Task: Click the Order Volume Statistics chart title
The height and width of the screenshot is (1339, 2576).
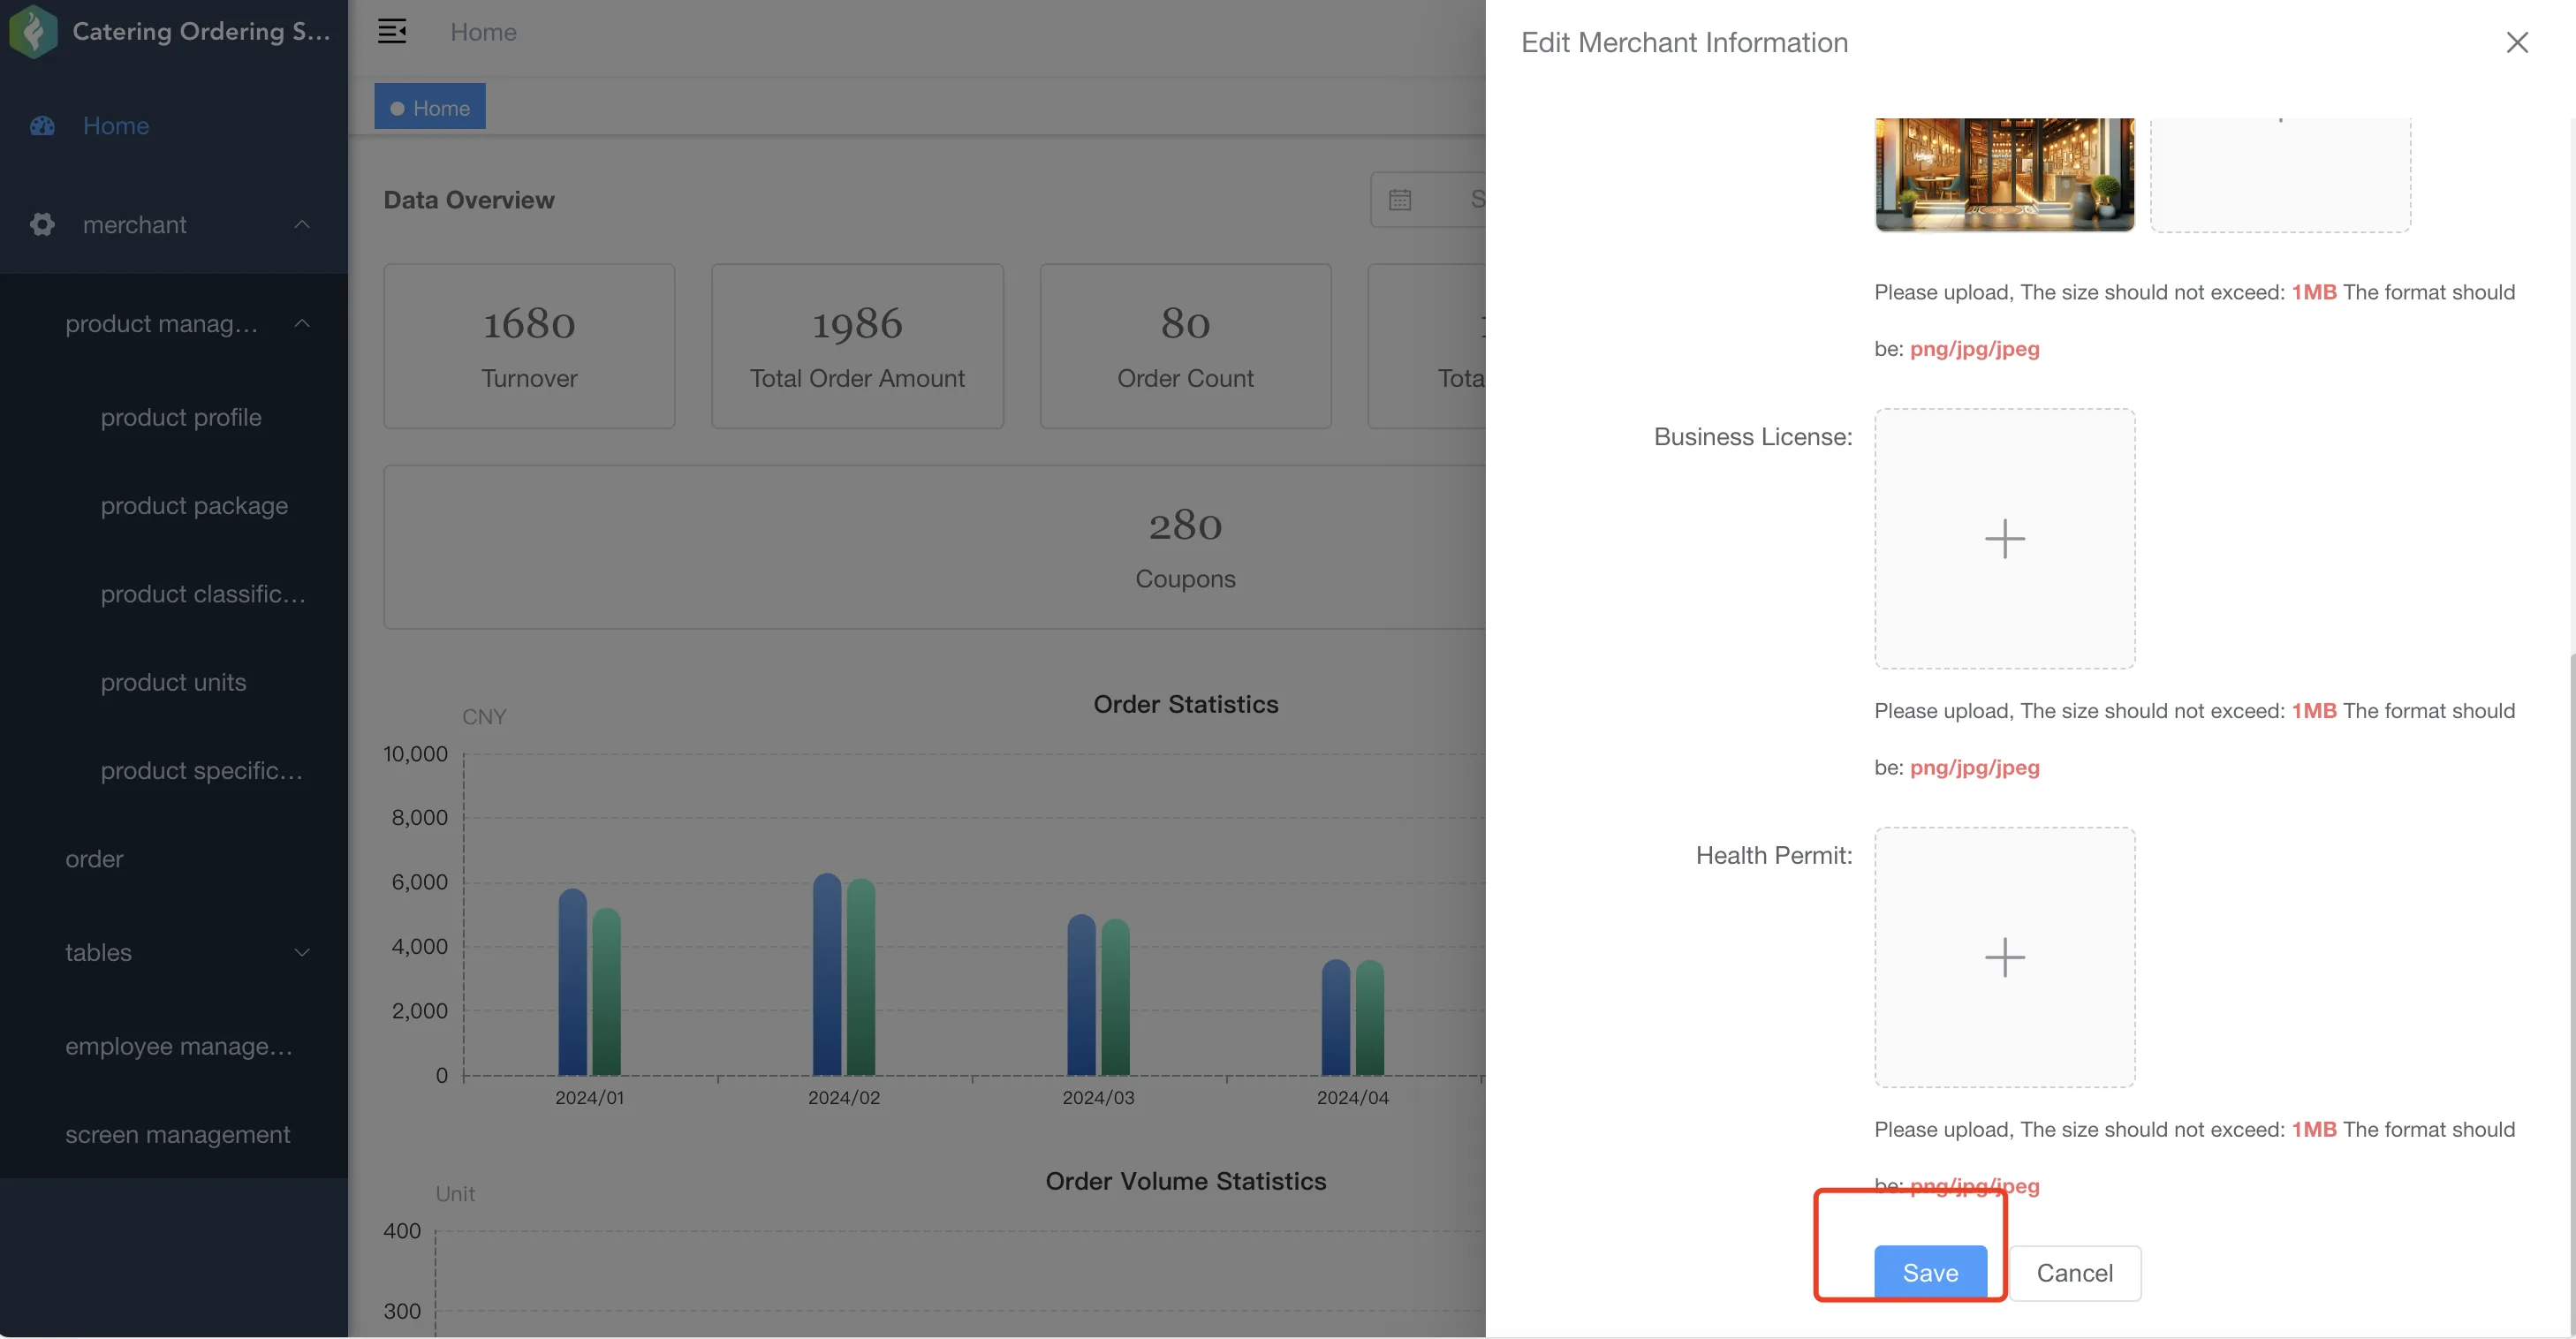Action: pos(1185,1181)
